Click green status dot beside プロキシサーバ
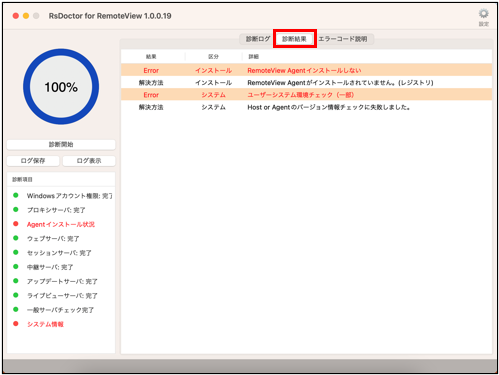 pos(16,209)
